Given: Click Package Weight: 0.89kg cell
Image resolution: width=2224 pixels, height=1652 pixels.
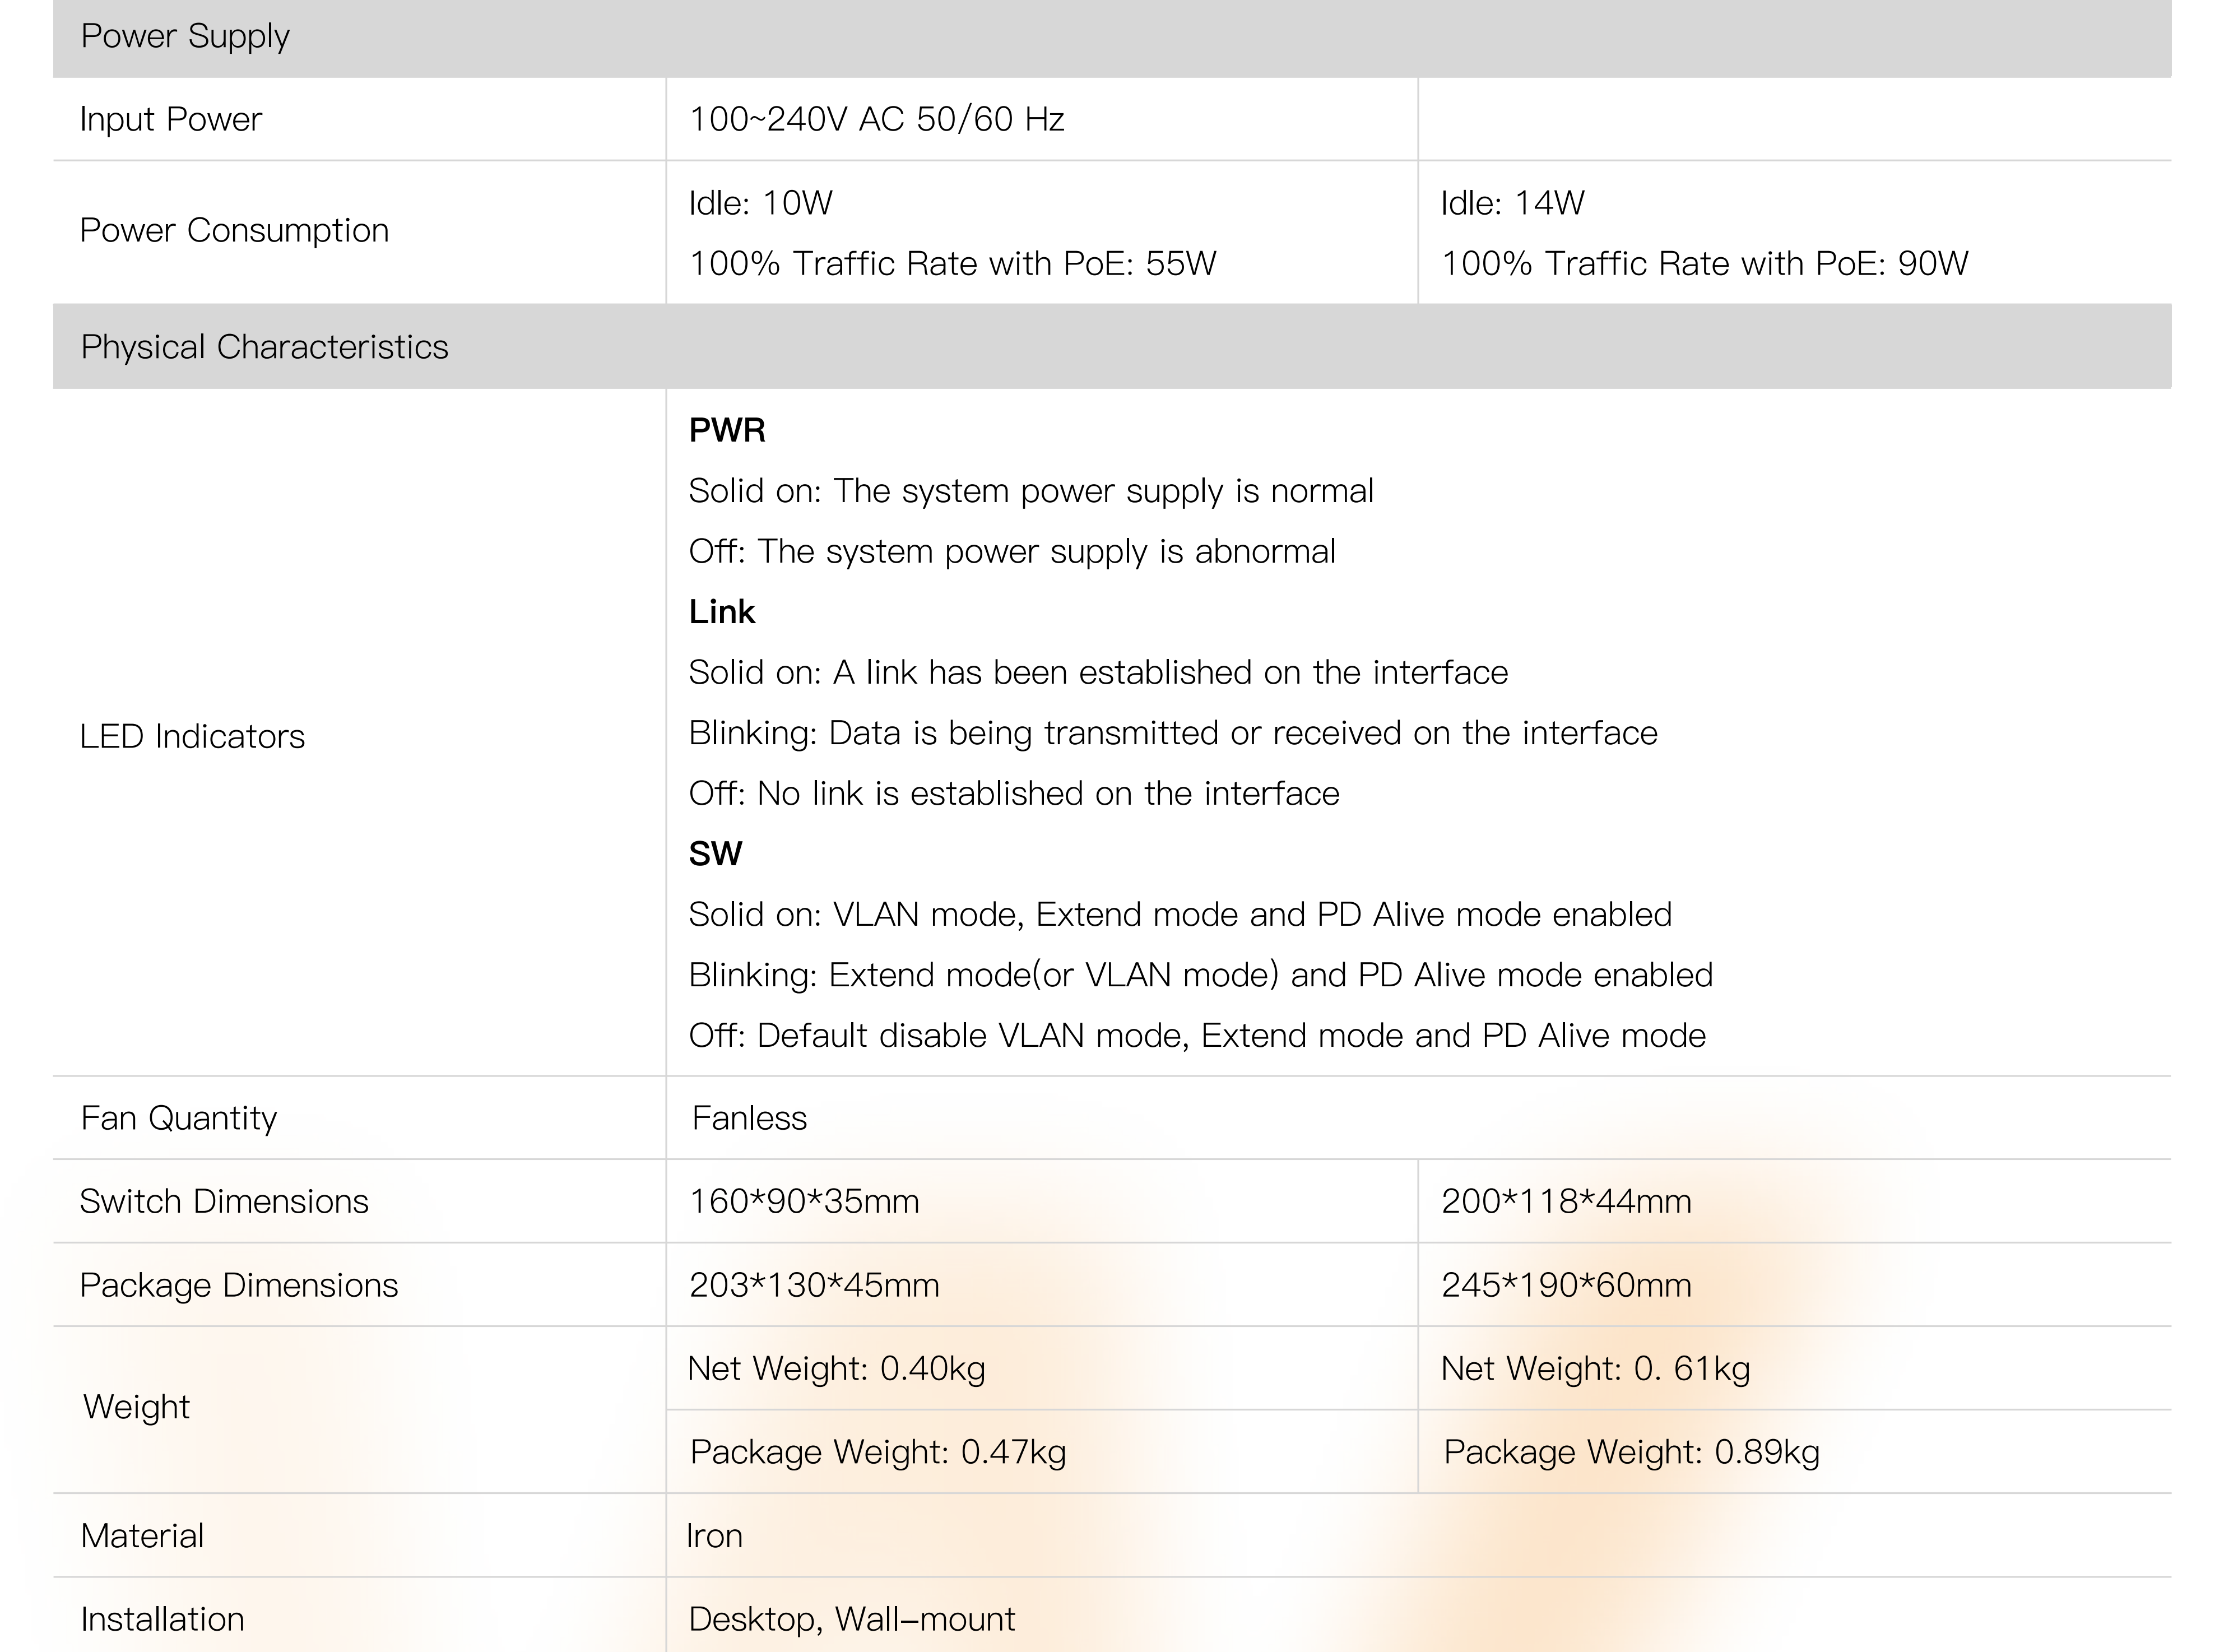Looking at the screenshot, I should (x=1631, y=1452).
